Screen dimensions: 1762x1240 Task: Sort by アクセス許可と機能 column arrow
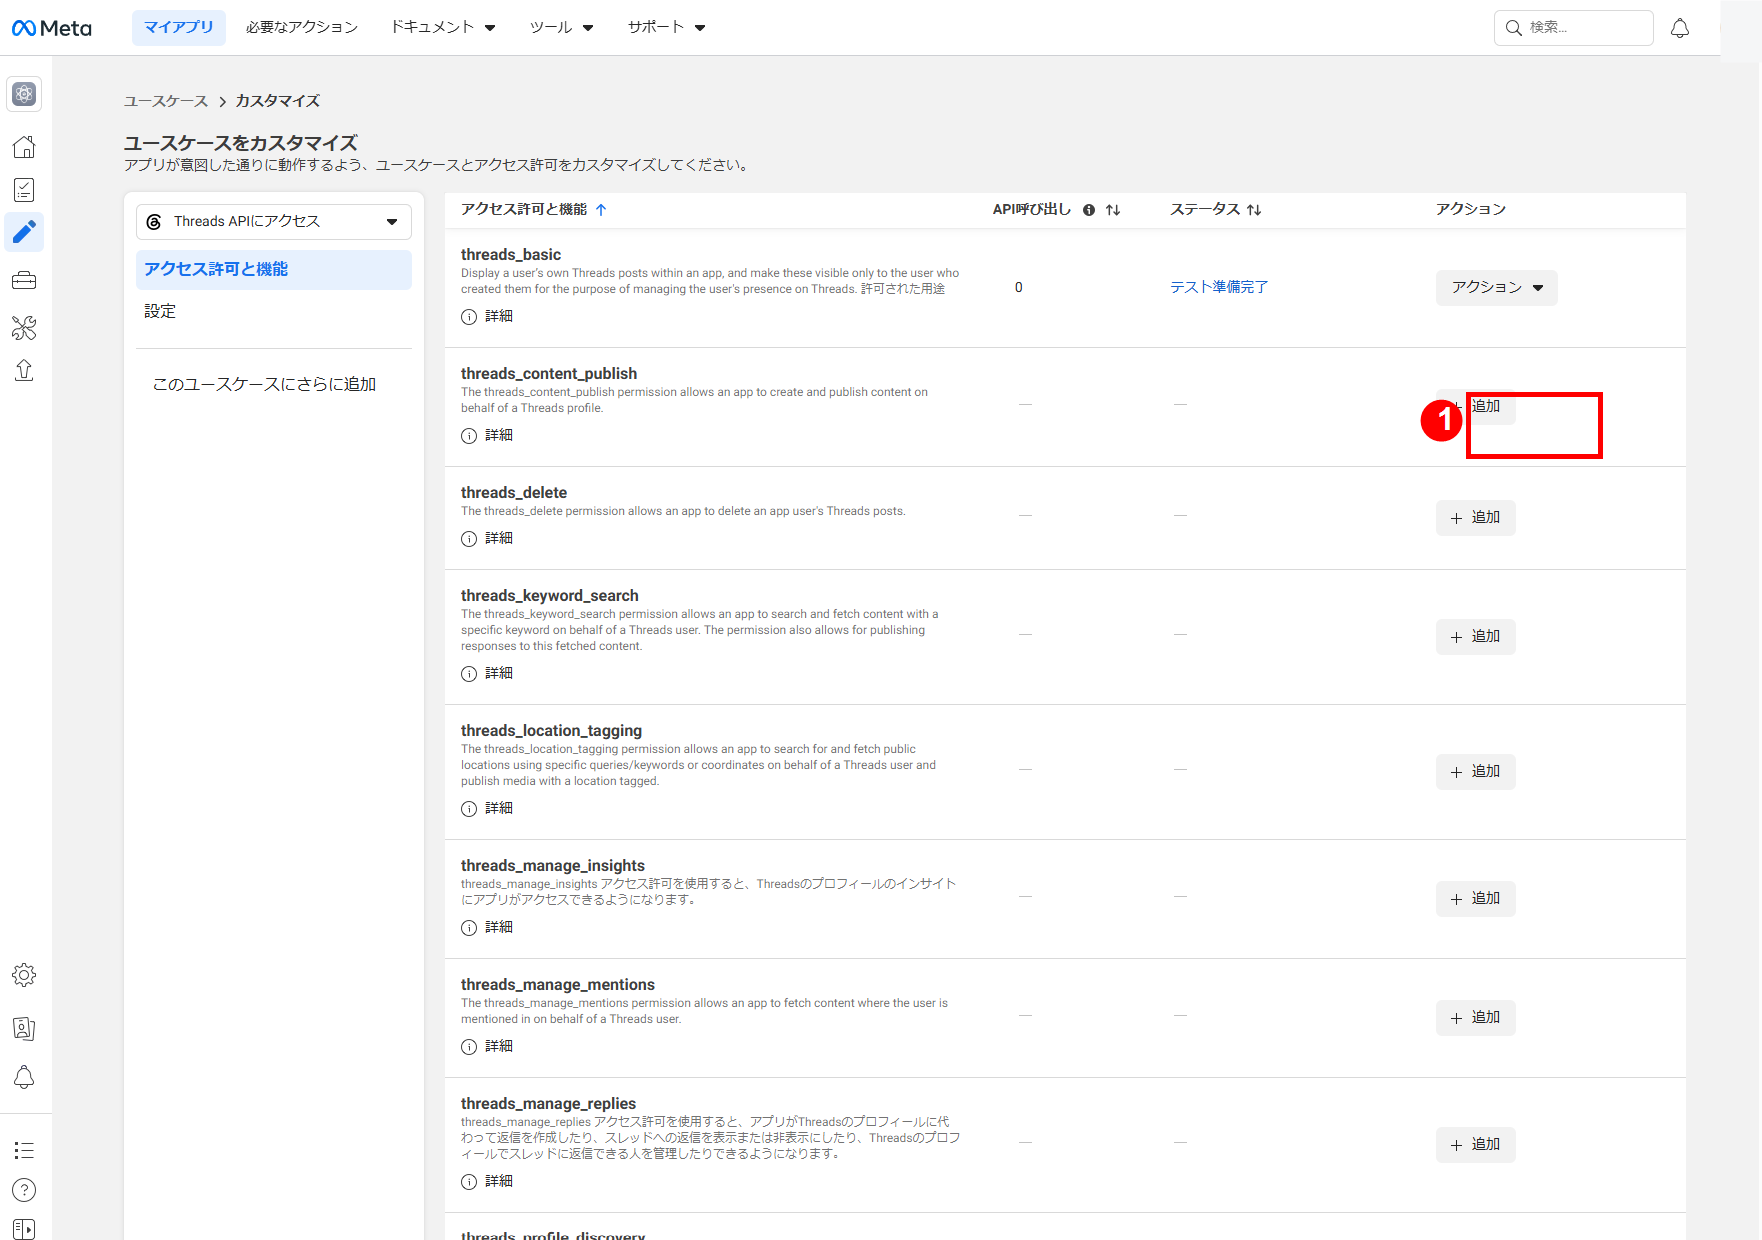601,210
